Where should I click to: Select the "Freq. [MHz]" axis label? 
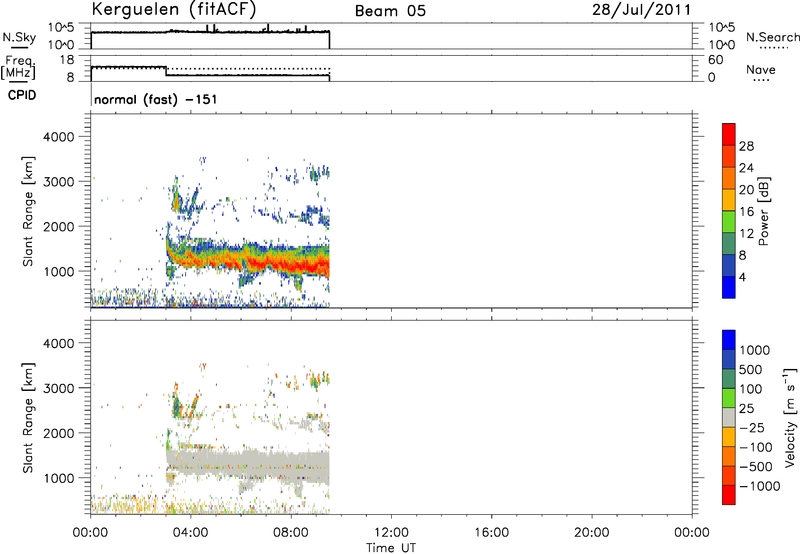click(x=18, y=67)
